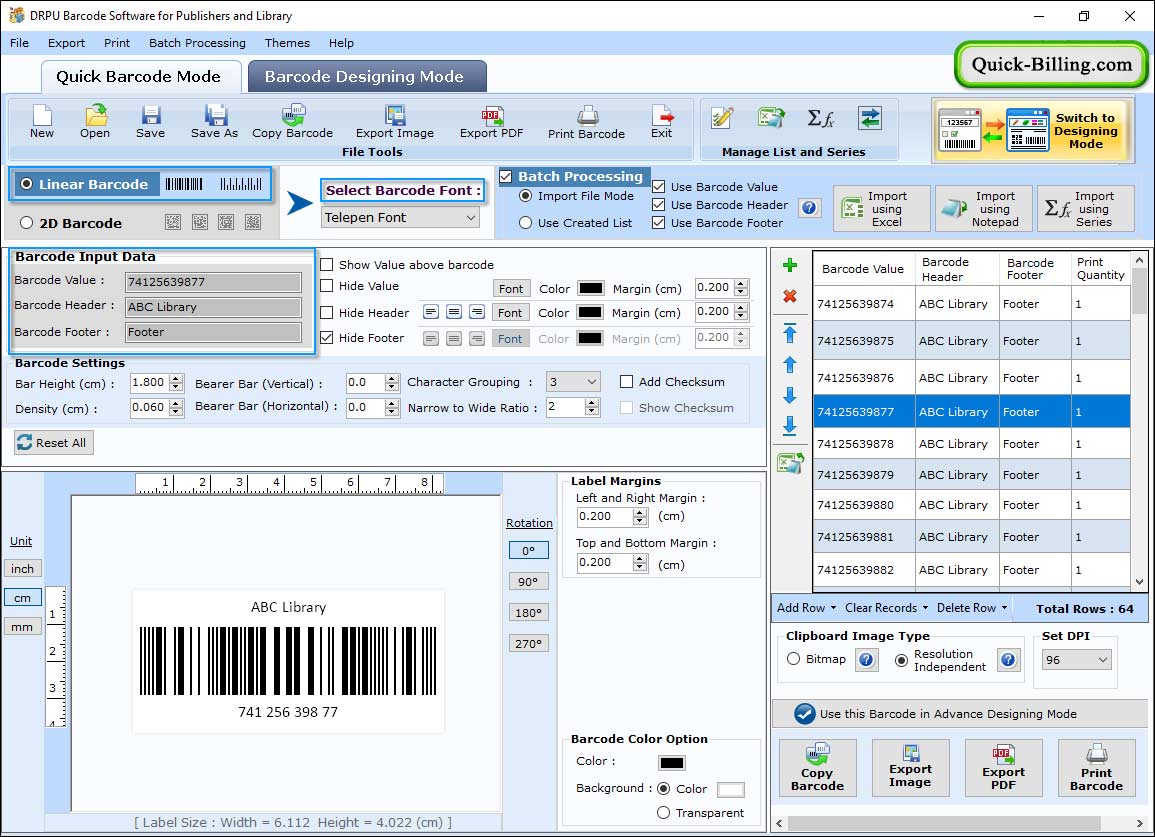Click the Exit icon
1155x837 pixels.
(661, 122)
